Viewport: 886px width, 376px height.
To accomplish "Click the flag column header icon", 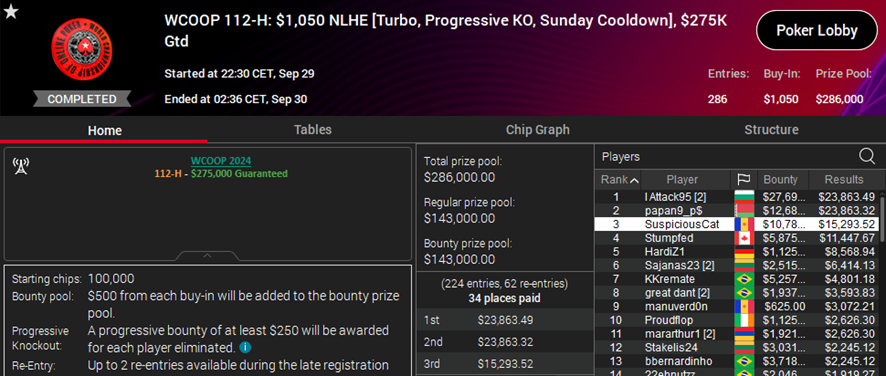I will 744,180.
